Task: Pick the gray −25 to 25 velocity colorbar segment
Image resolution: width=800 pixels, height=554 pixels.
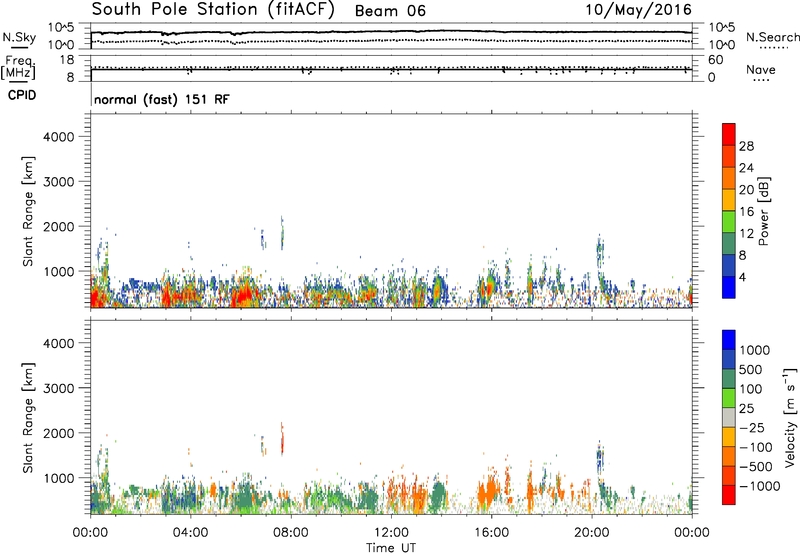Action: click(x=729, y=417)
